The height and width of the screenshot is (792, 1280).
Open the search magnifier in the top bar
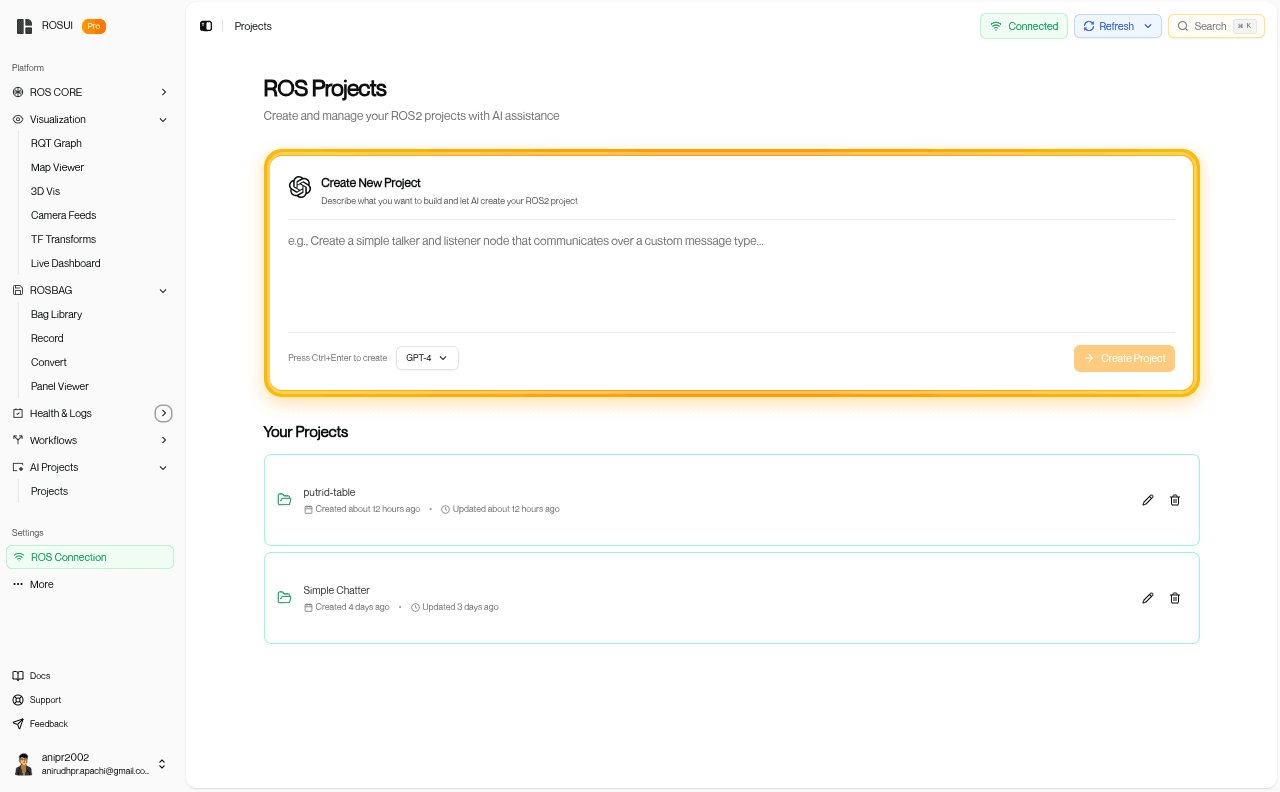1185,26
